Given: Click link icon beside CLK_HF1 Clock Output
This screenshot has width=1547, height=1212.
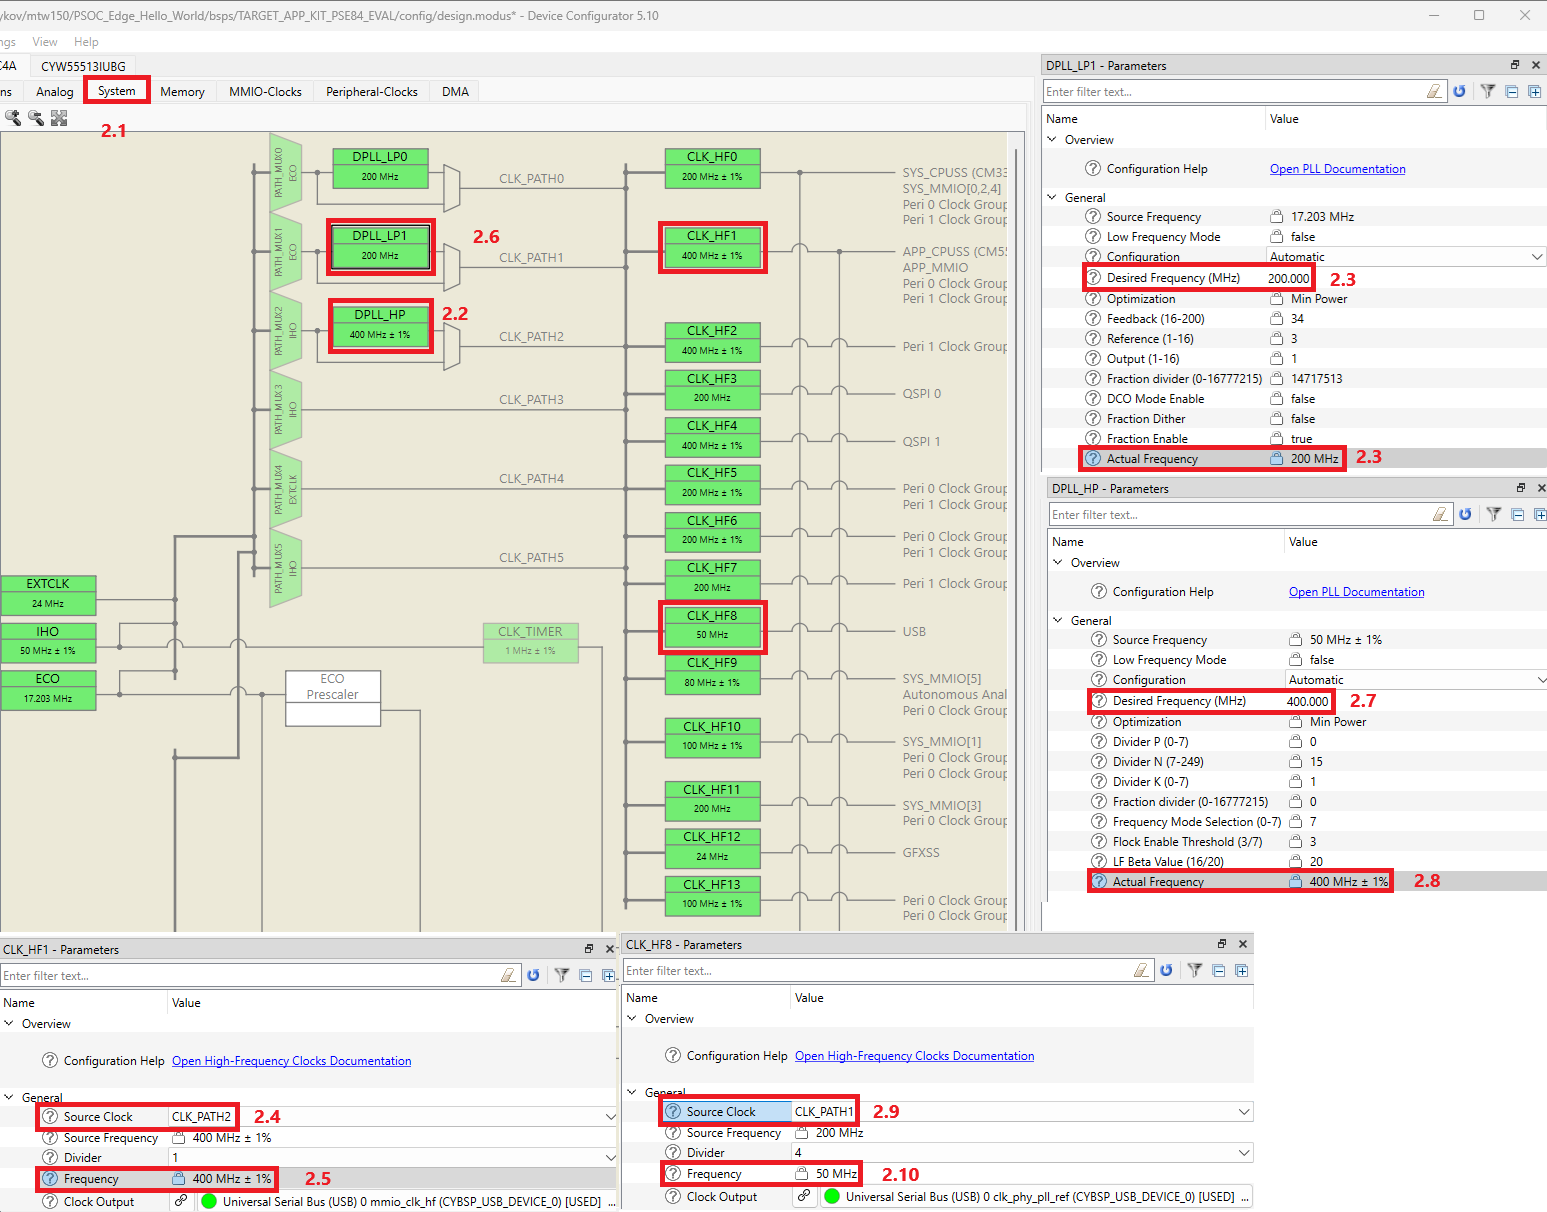Looking at the screenshot, I should [181, 1201].
